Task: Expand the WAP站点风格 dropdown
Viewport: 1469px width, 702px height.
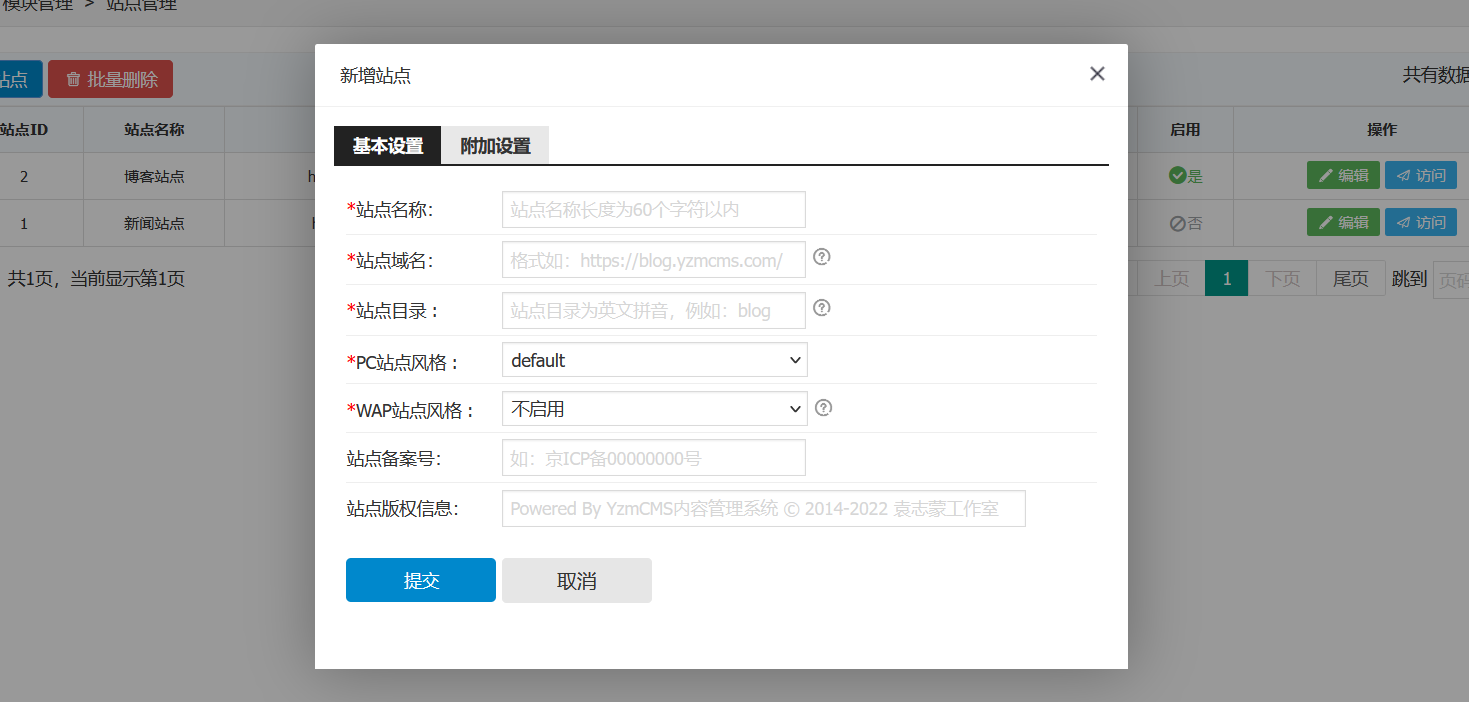Action: 654,408
